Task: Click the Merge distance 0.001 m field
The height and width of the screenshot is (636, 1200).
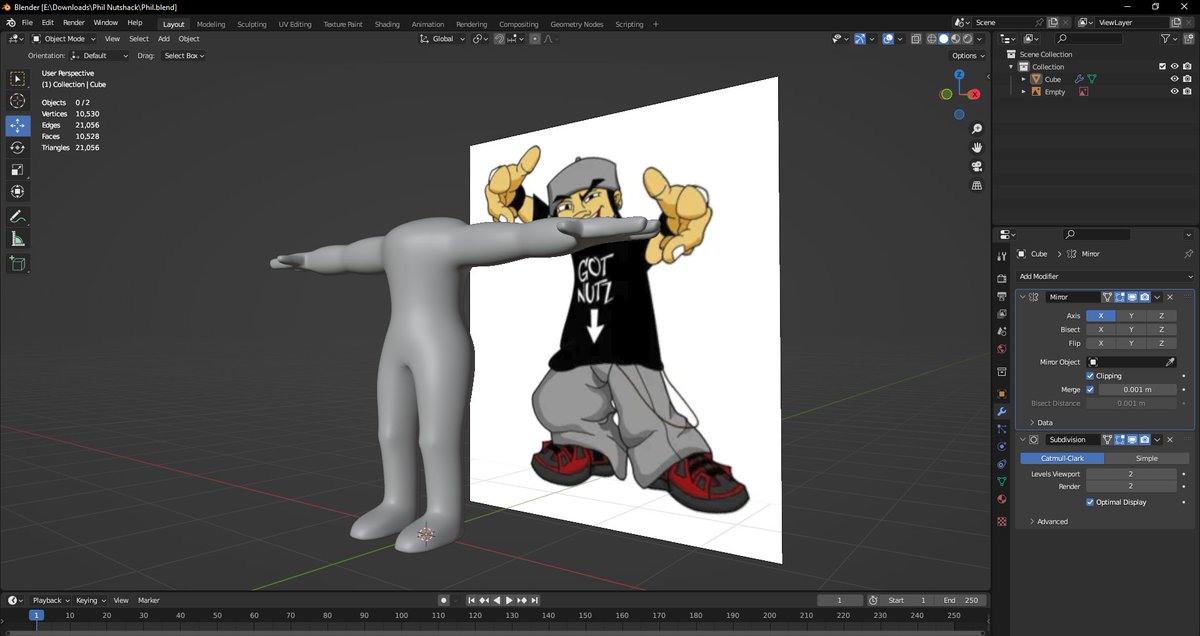Action: [x=1137, y=390]
